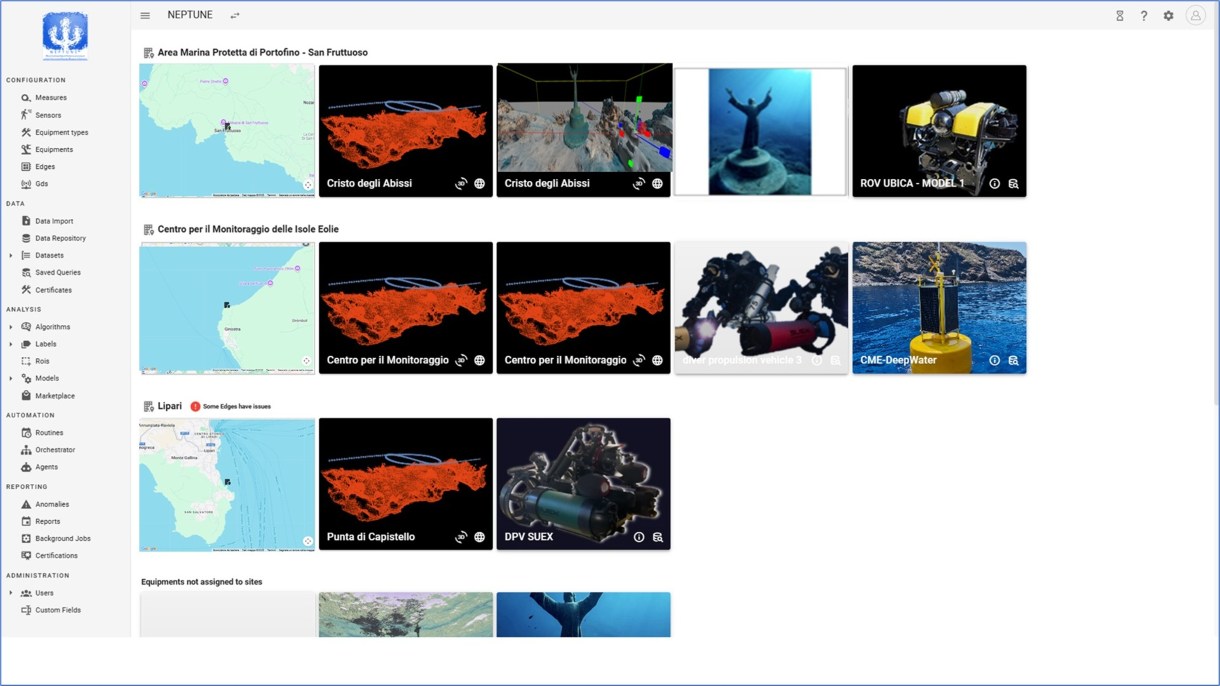Open Sensors in the Configuration menu
This screenshot has width=1220, height=686.
(x=47, y=115)
